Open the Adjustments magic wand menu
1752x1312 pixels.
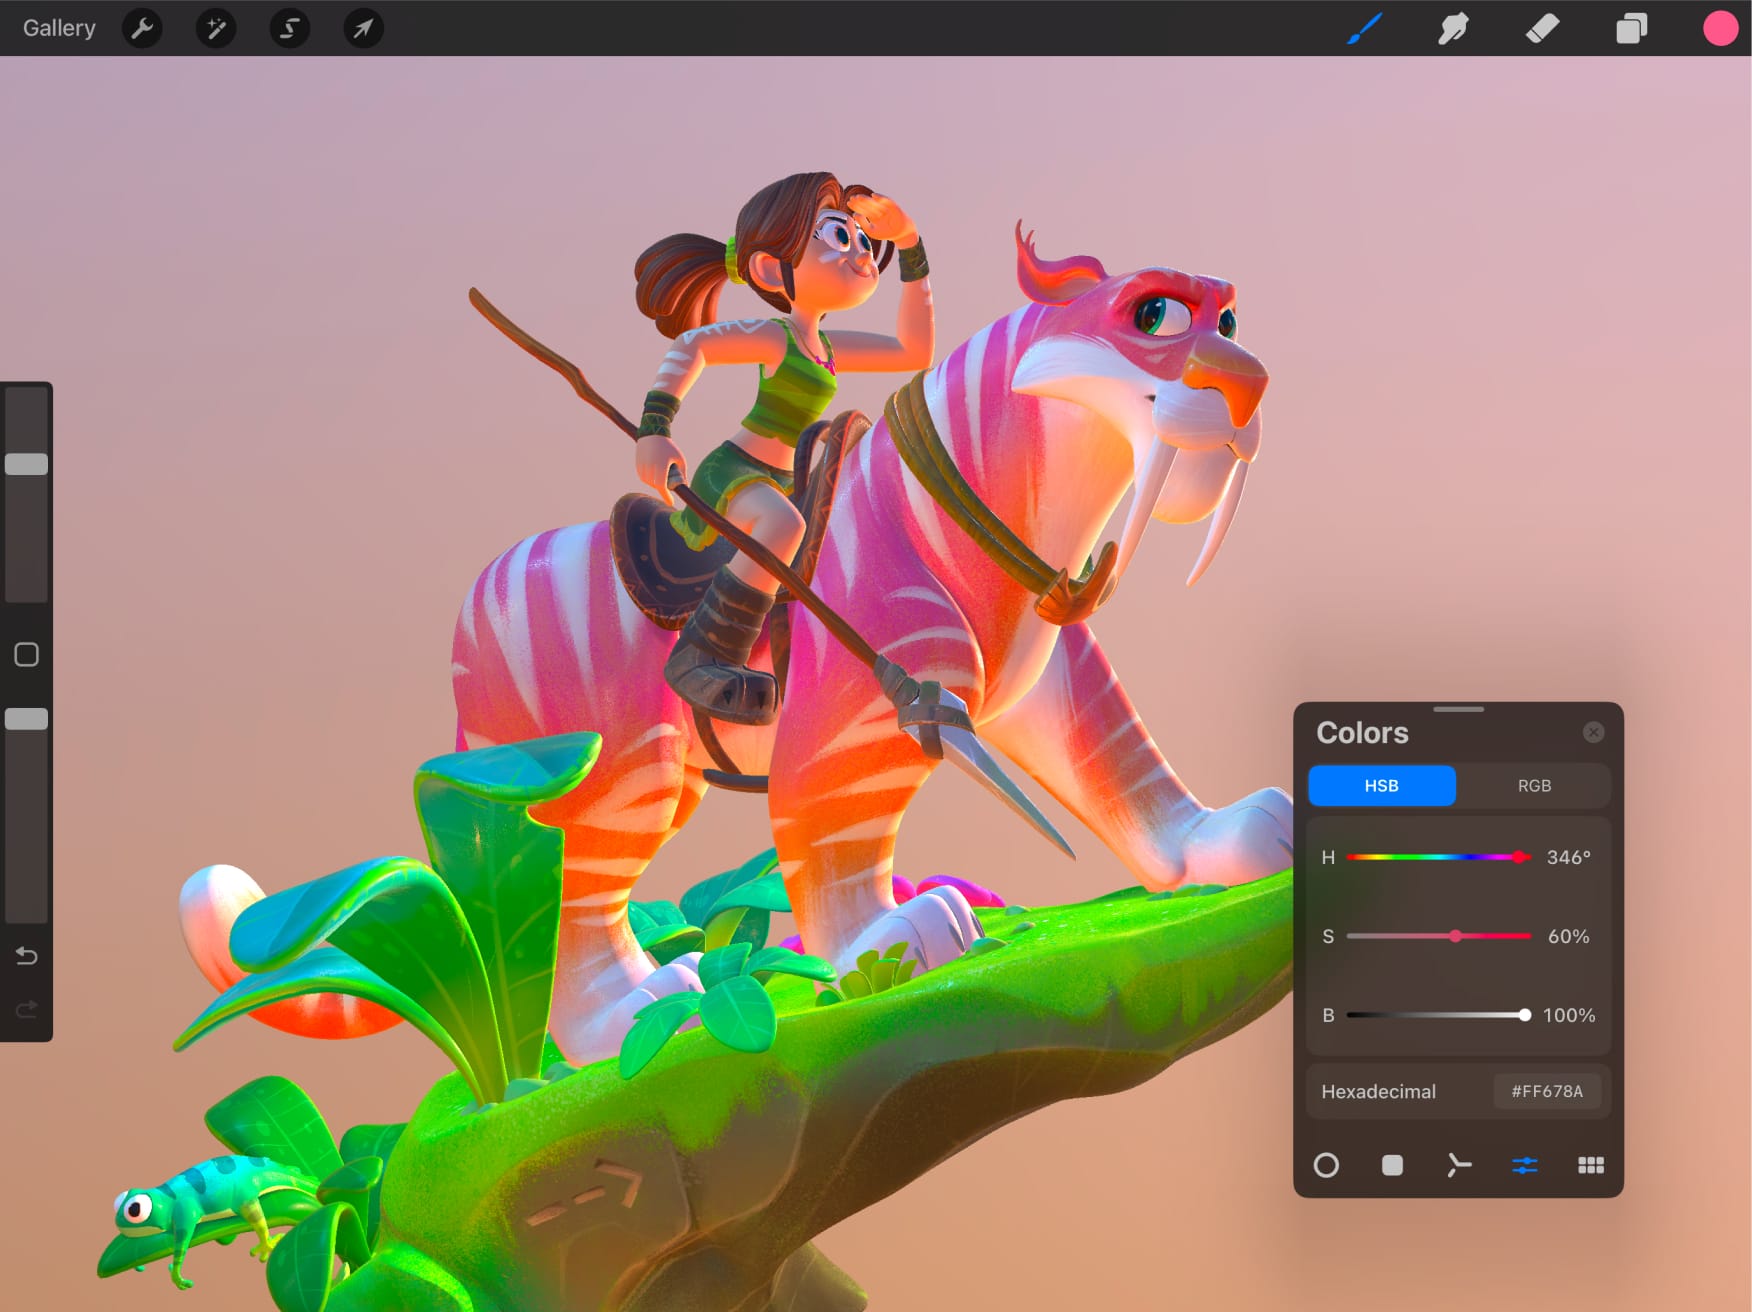click(216, 28)
